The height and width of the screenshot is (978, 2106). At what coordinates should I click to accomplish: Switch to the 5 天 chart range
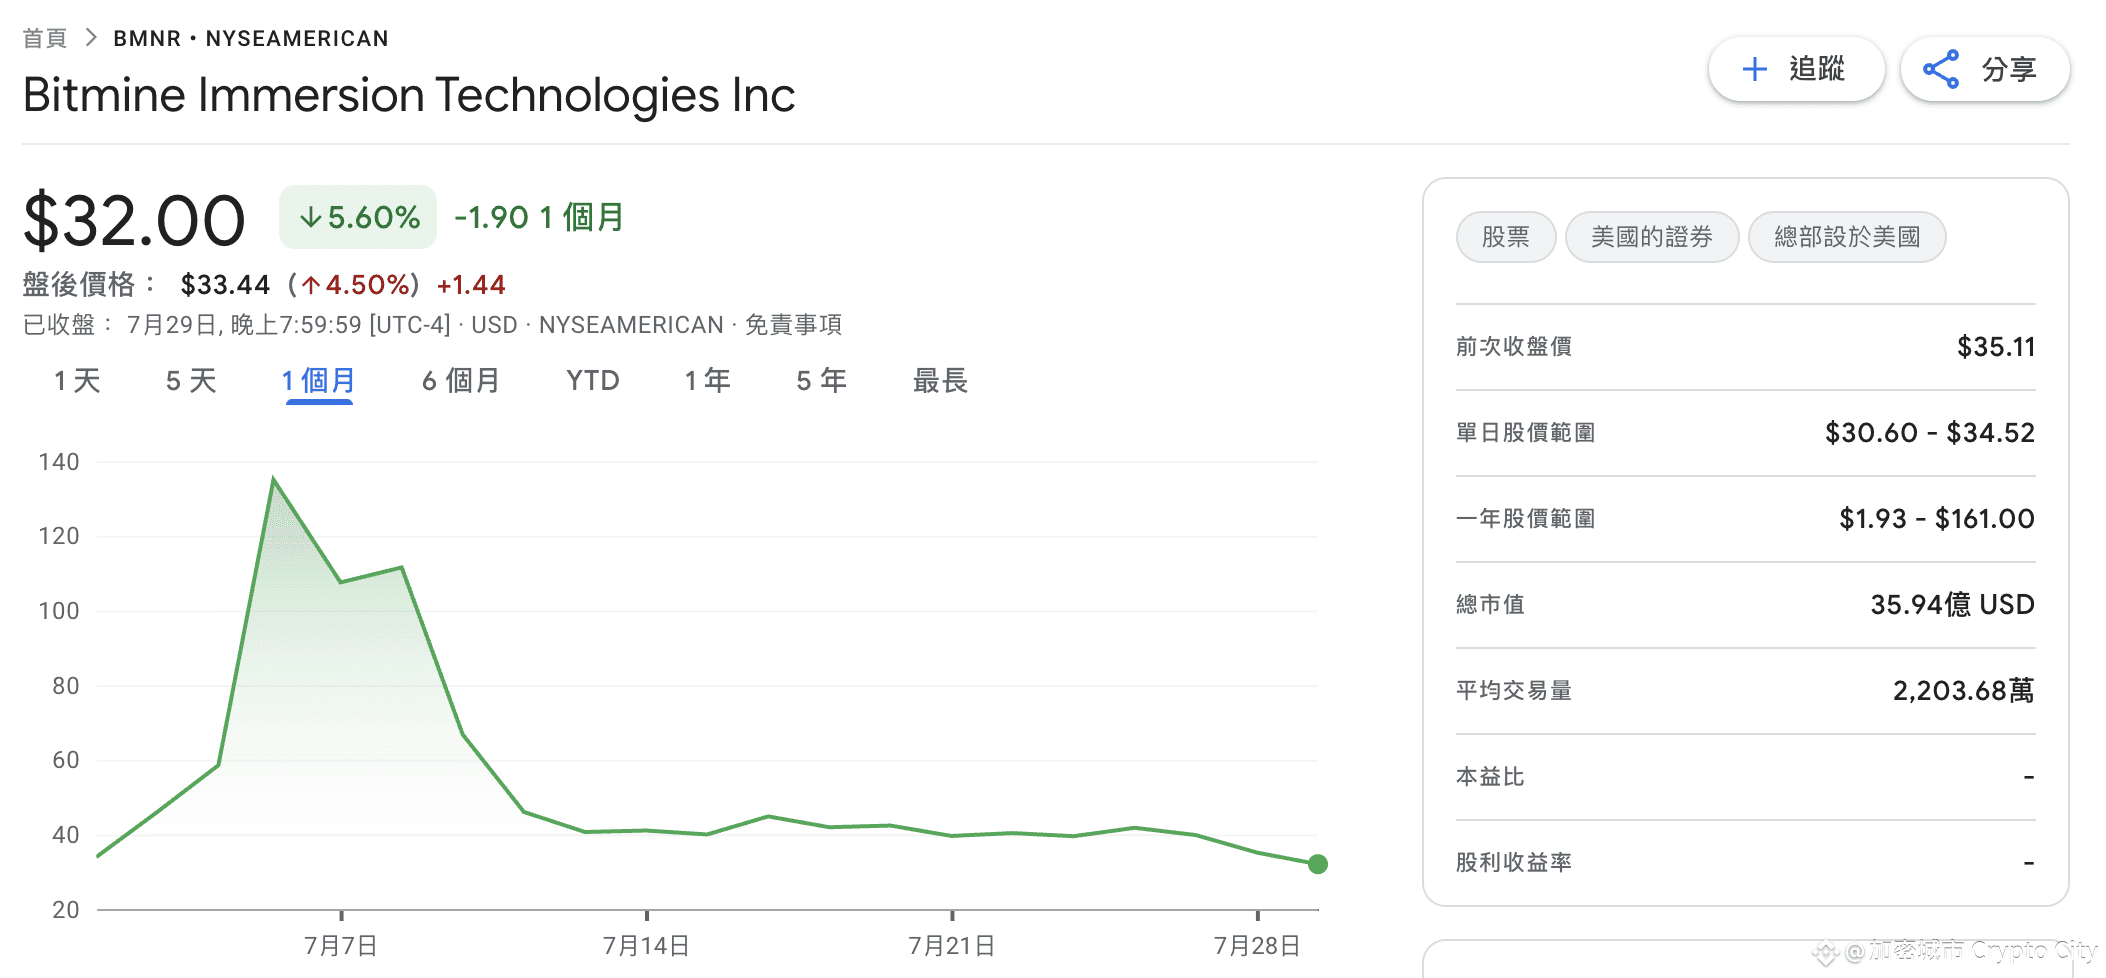point(191,381)
